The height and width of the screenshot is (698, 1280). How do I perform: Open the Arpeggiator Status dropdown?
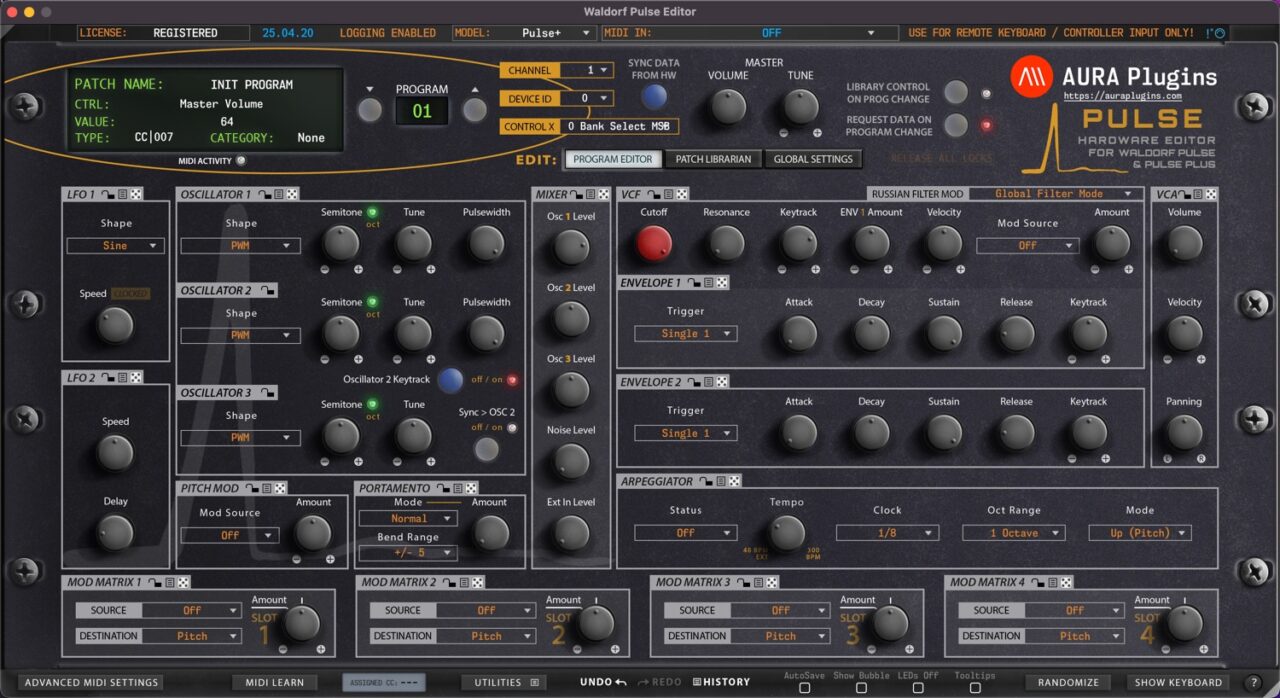click(x=686, y=533)
